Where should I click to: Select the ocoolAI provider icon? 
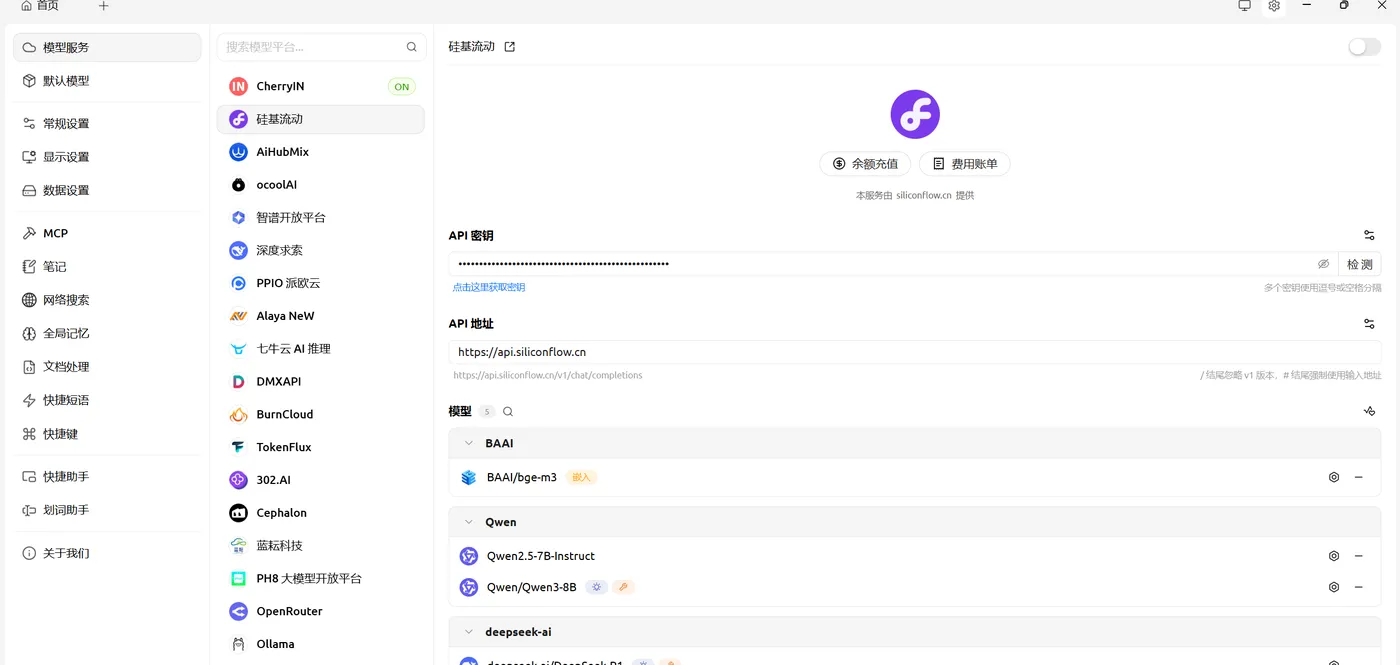pyautogui.click(x=238, y=185)
